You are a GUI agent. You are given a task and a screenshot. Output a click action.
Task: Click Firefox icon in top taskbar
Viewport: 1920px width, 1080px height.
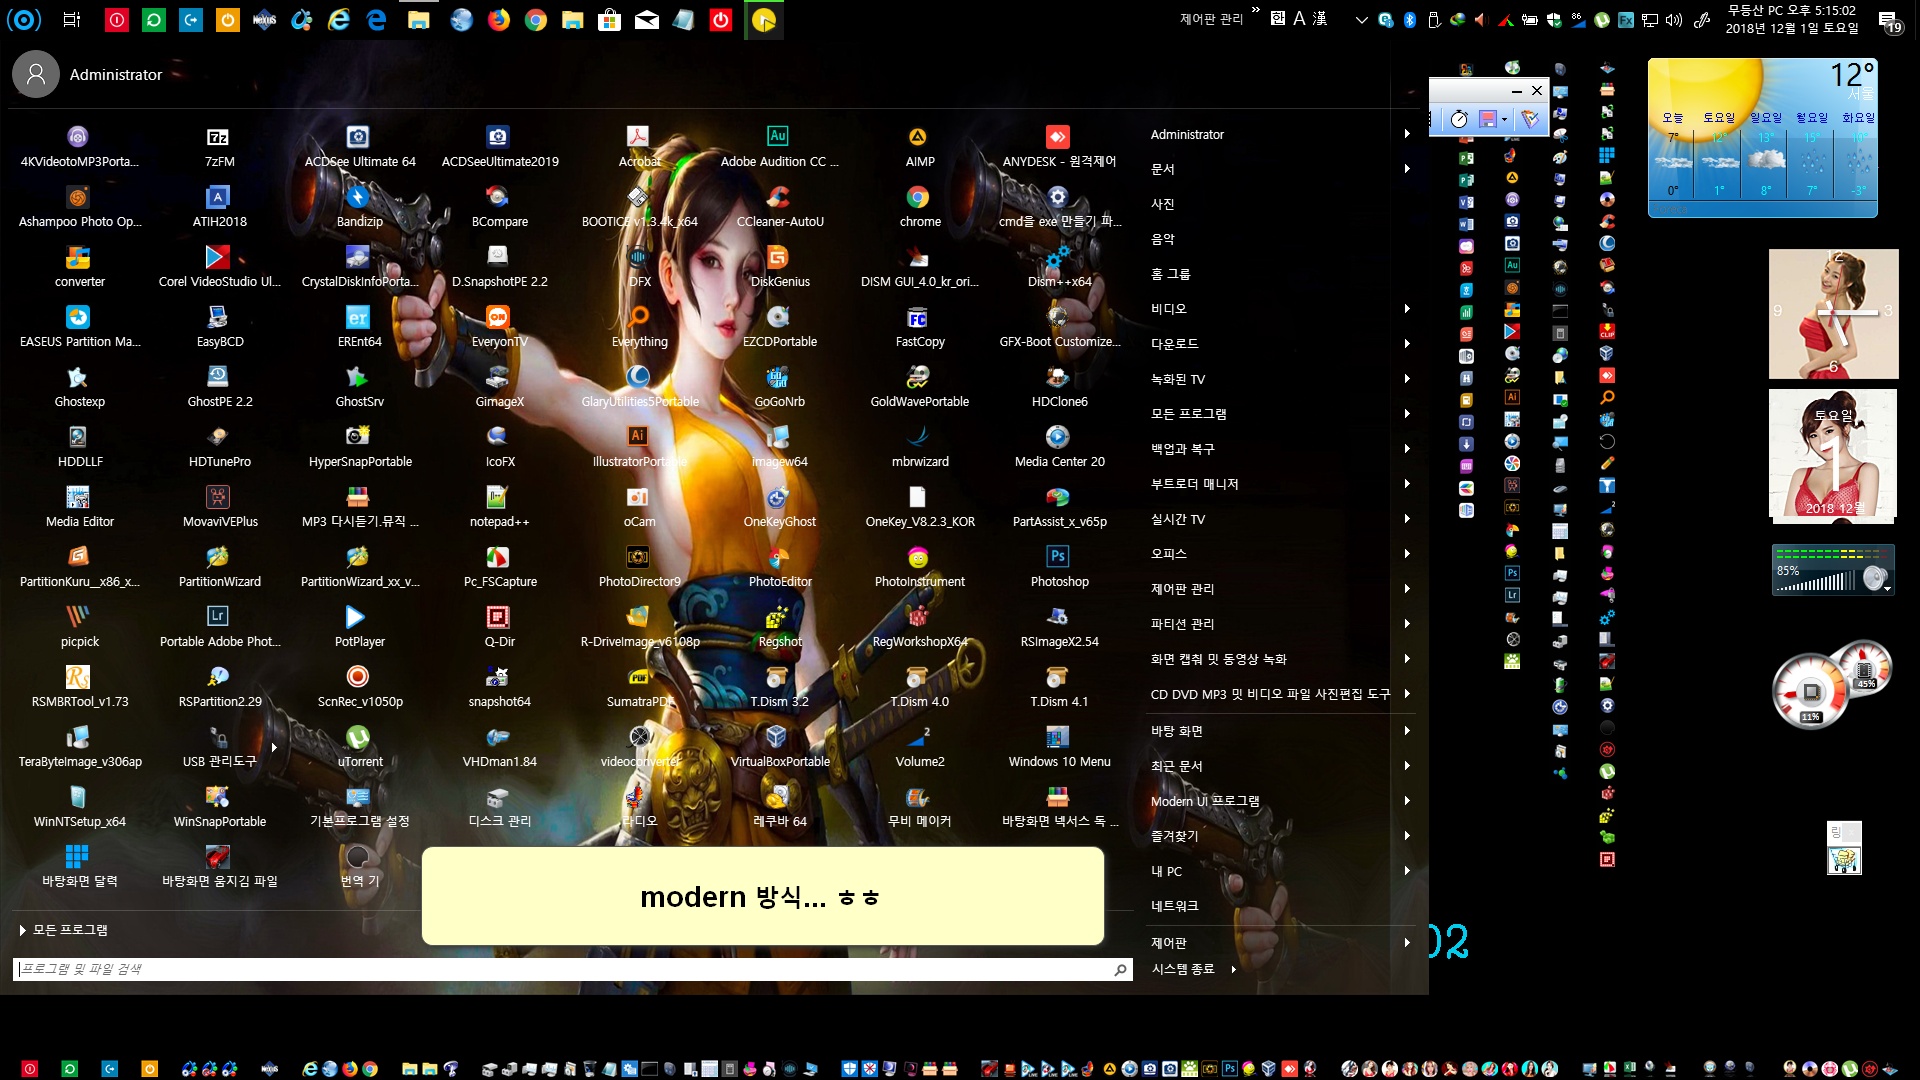pos(498,20)
